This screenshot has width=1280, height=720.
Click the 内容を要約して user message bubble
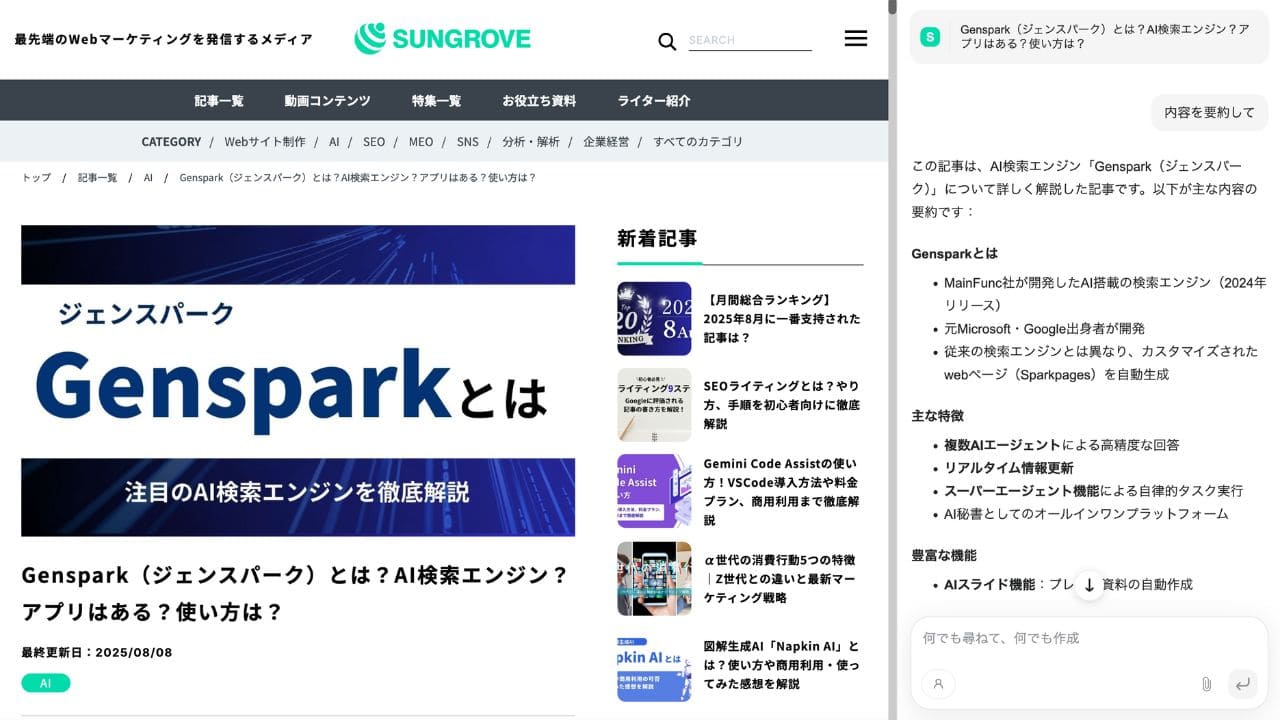(x=1209, y=112)
